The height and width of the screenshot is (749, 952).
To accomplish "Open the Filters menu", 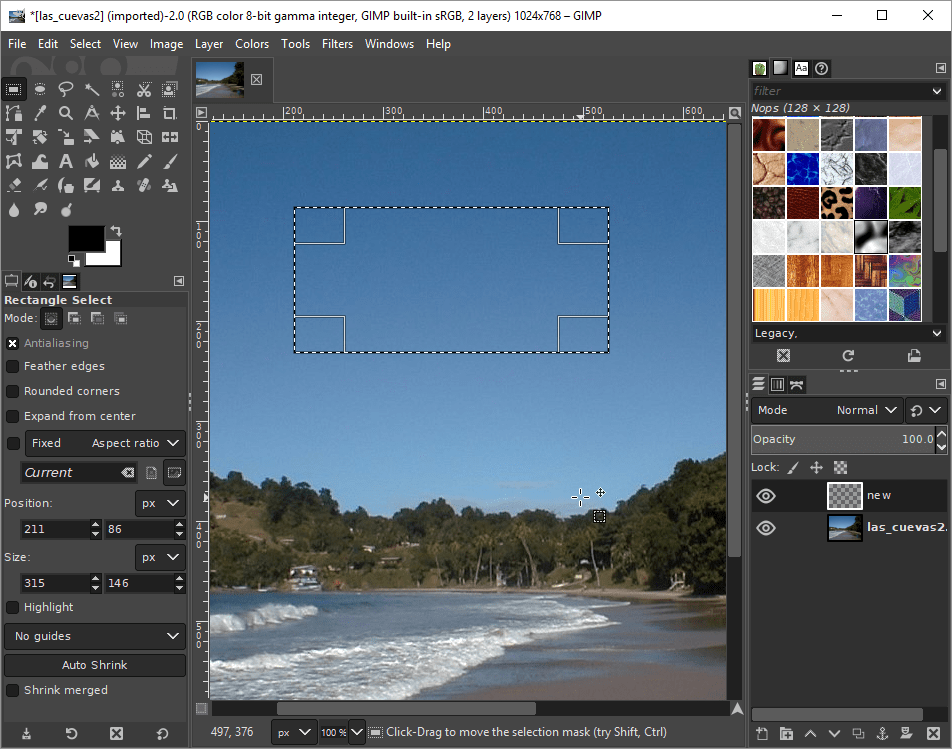I will coord(337,44).
